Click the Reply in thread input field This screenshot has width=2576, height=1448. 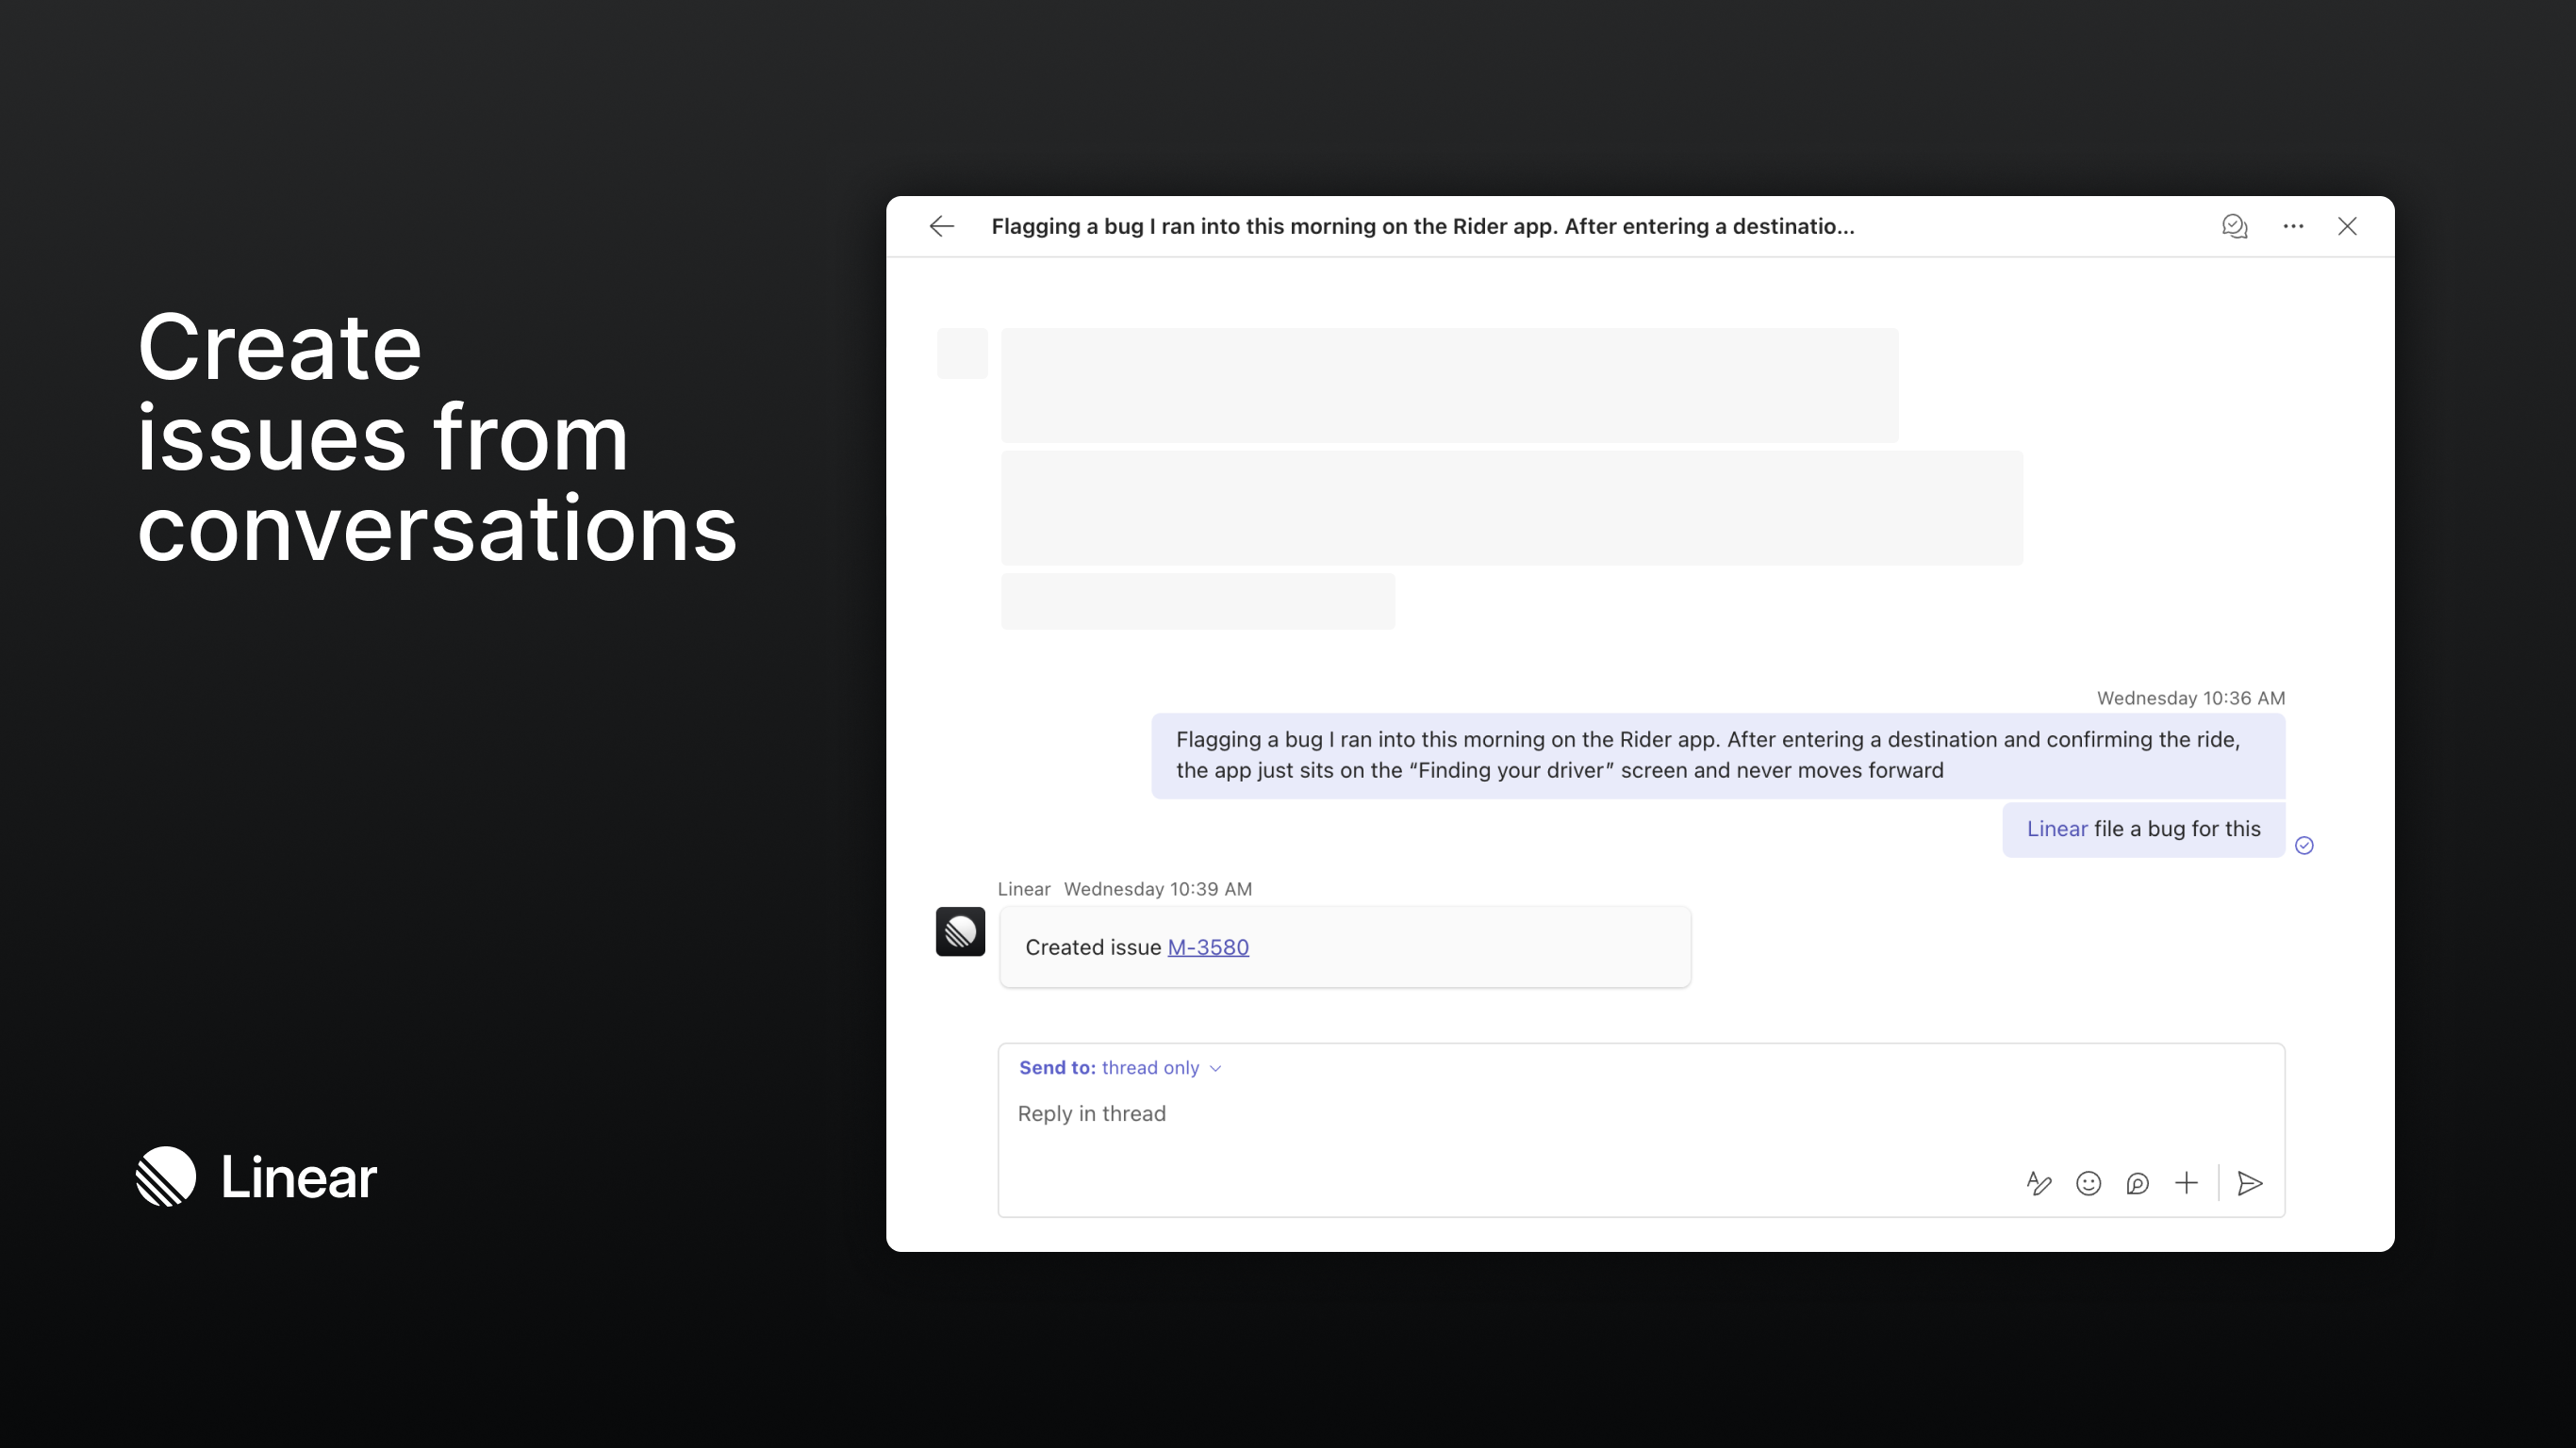tap(1092, 1113)
